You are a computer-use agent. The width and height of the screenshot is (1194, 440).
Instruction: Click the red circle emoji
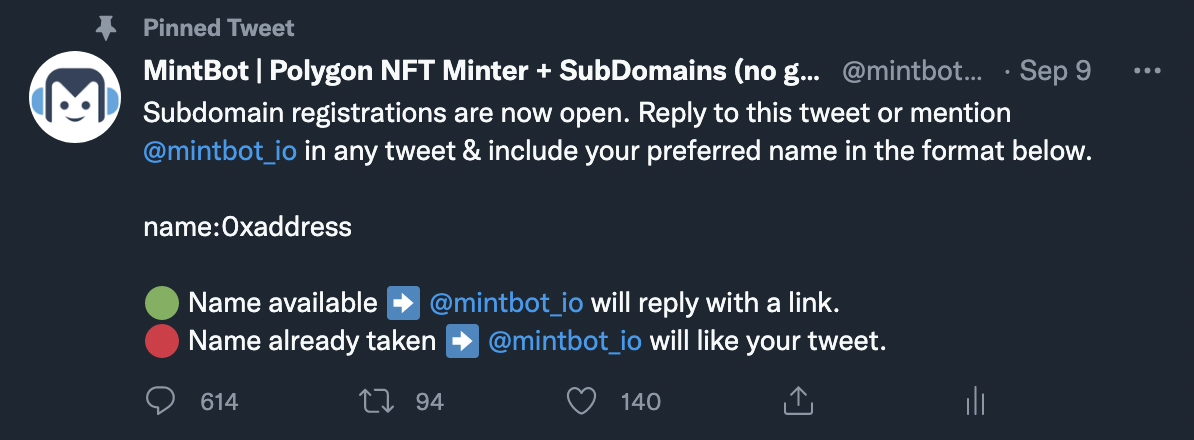[x=162, y=342]
